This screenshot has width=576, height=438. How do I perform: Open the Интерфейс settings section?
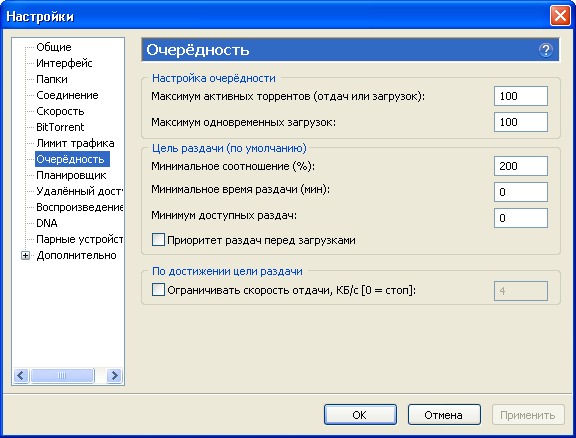[x=64, y=63]
